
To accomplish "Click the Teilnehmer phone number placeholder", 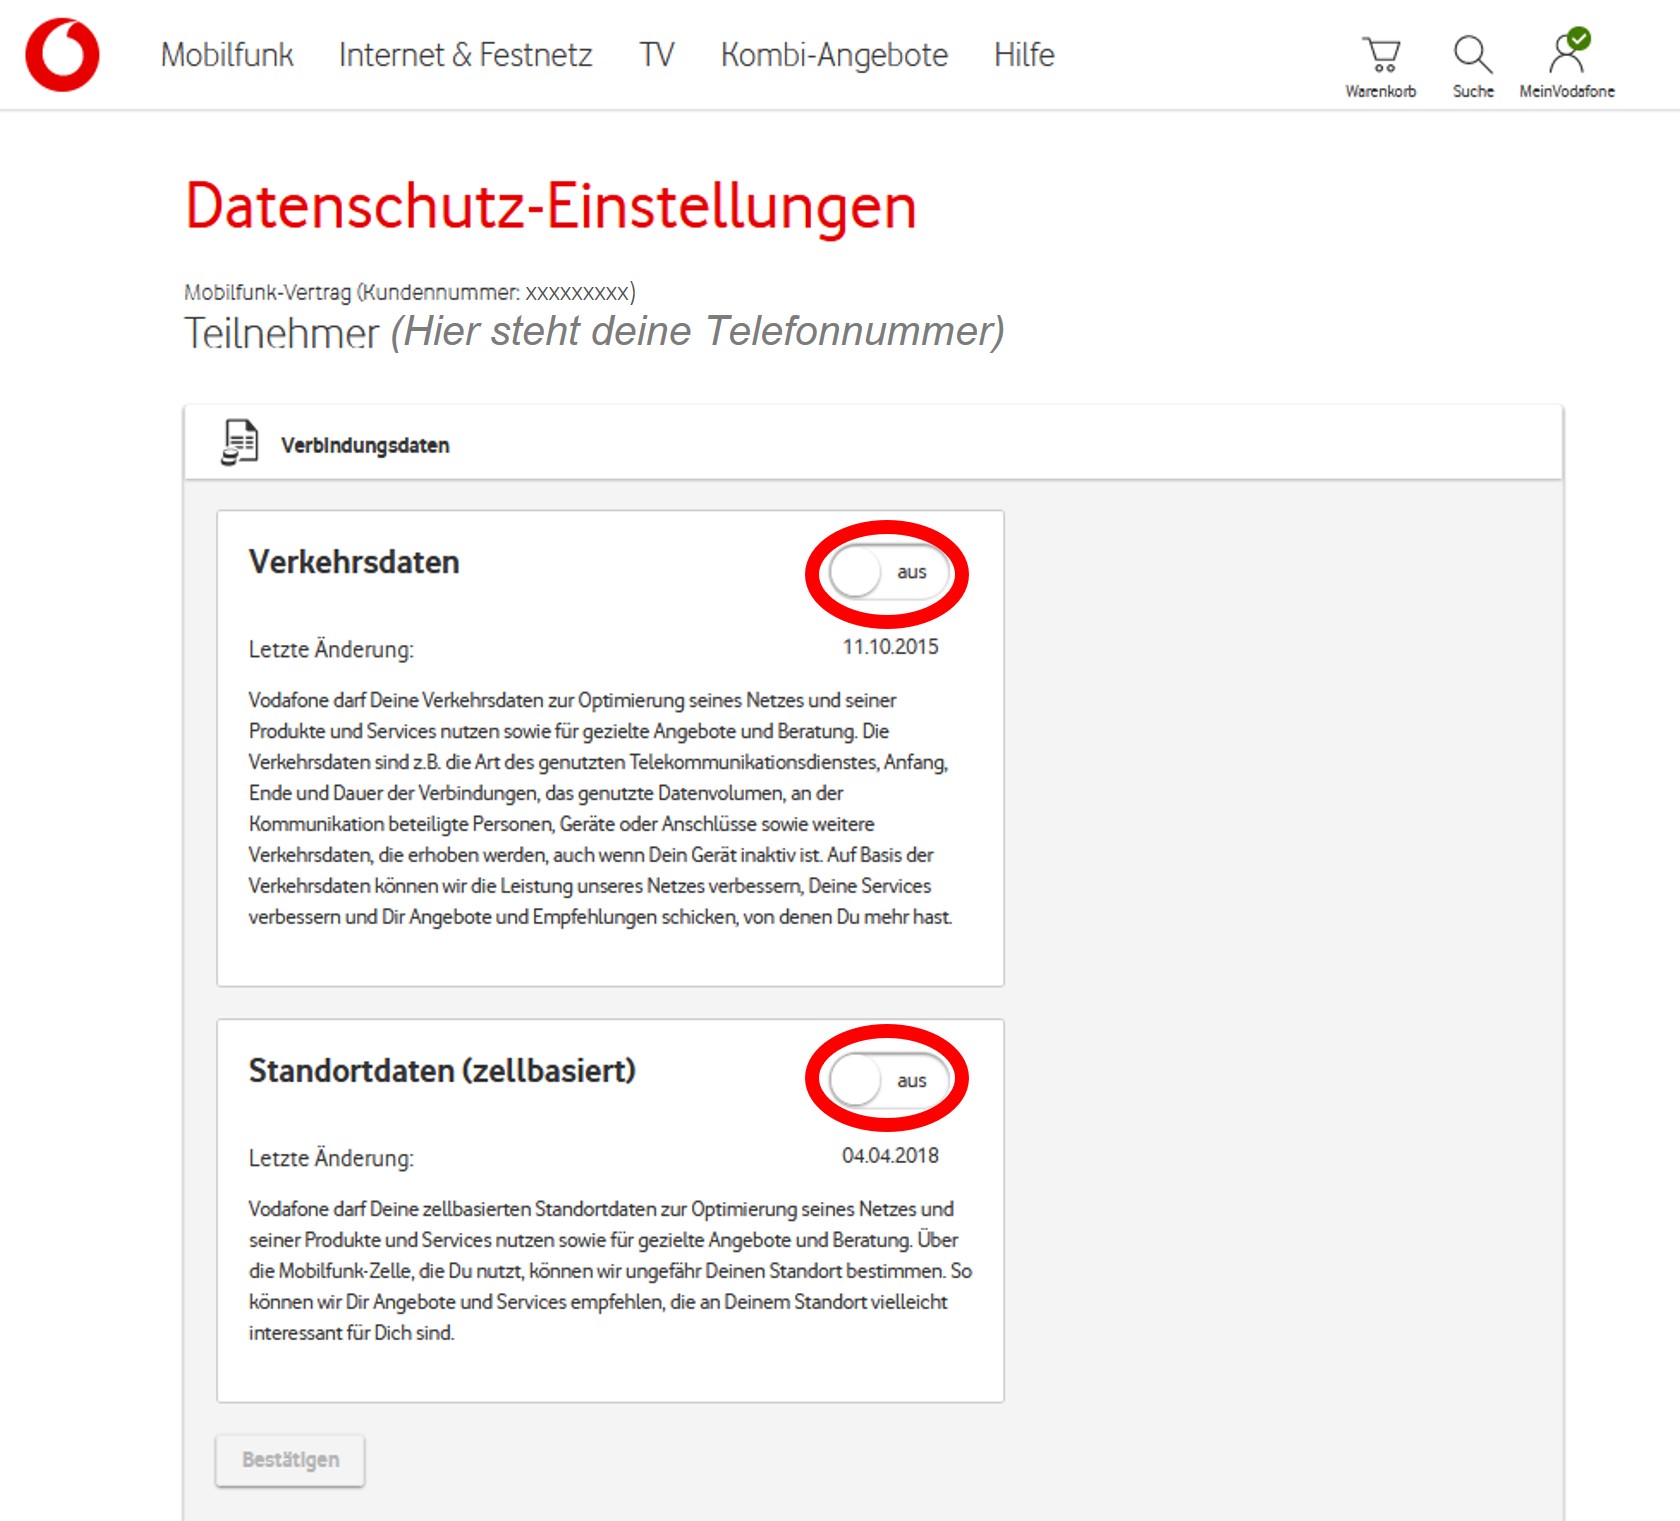I will point(697,332).
